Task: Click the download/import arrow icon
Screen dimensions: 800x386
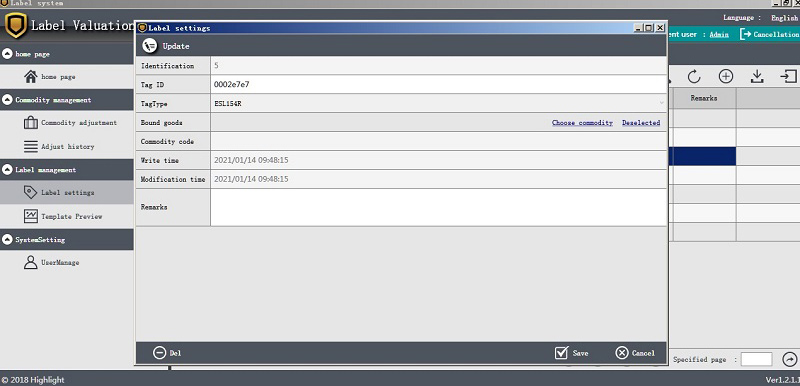Action: [x=757, y=76]
